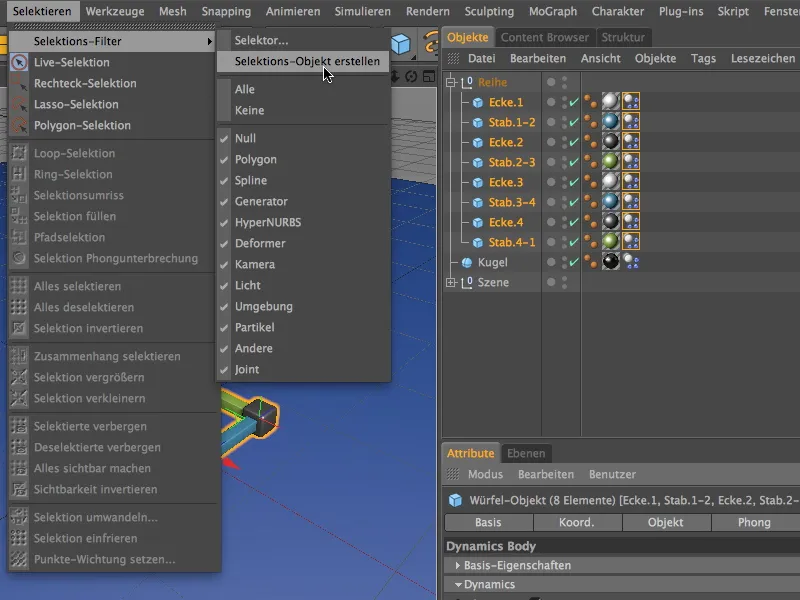Open the Selektions-Filter submenu
This screenshot has height=600, width=800.
click(111, 41)
